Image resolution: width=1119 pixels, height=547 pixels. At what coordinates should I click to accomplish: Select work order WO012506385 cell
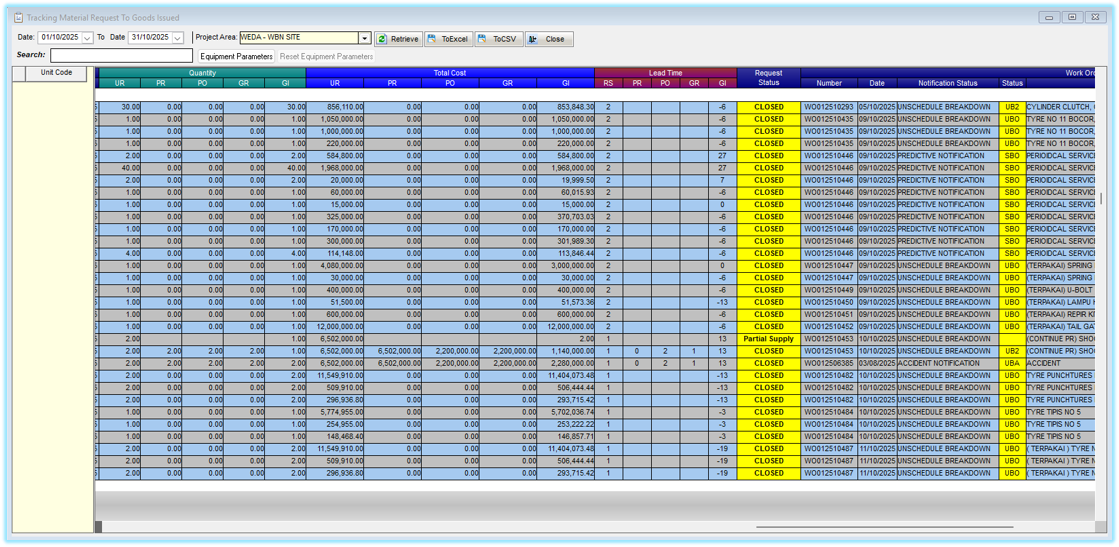829,363
